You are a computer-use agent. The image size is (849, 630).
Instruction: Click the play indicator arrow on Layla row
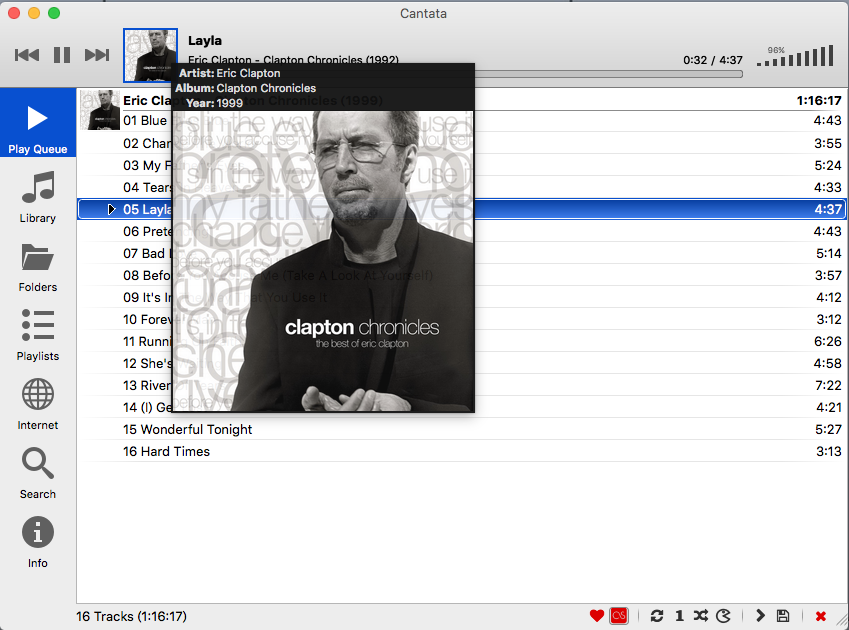coord(111,209)
